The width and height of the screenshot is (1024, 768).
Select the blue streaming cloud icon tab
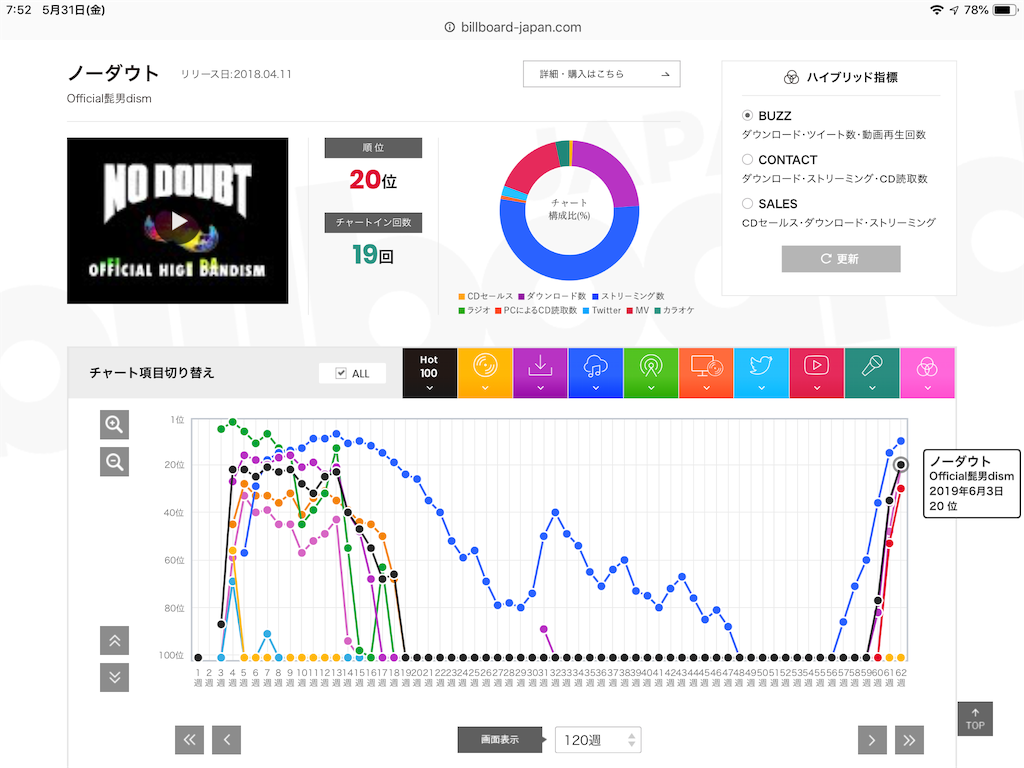[596, 373]
